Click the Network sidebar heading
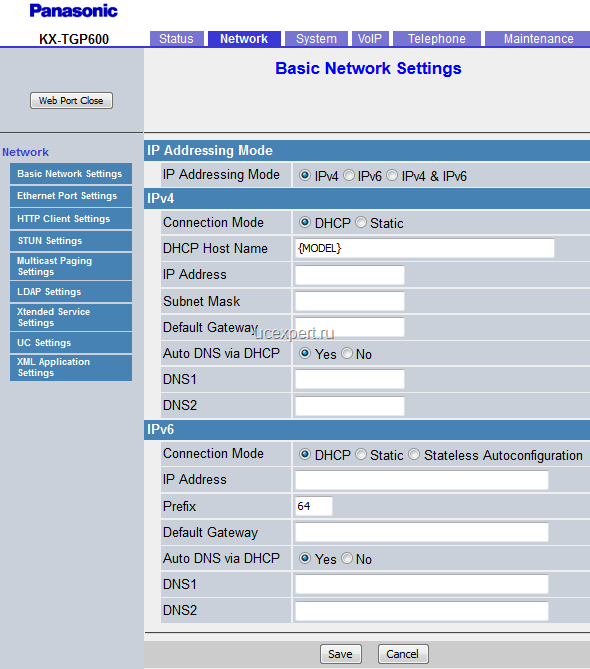 (25, 152)
